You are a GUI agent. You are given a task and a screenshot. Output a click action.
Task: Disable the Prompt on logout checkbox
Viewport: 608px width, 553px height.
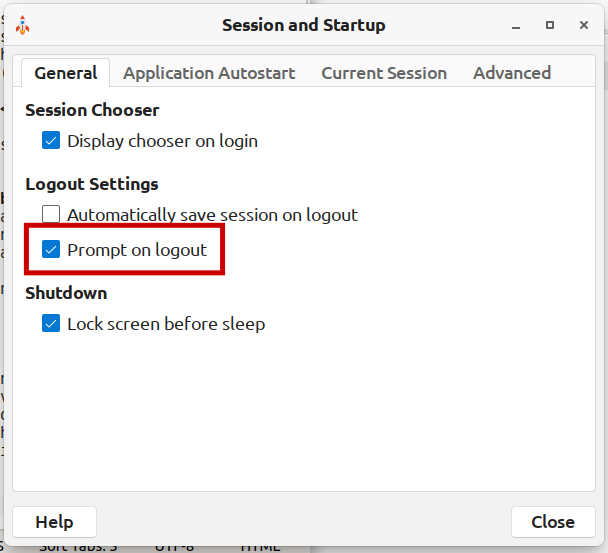click(52, 250)
